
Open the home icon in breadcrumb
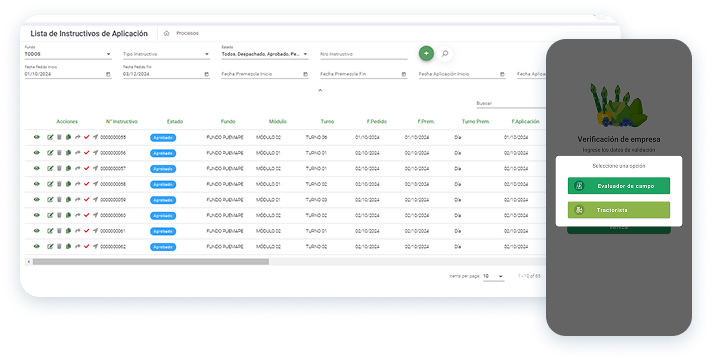pos(167,33)
